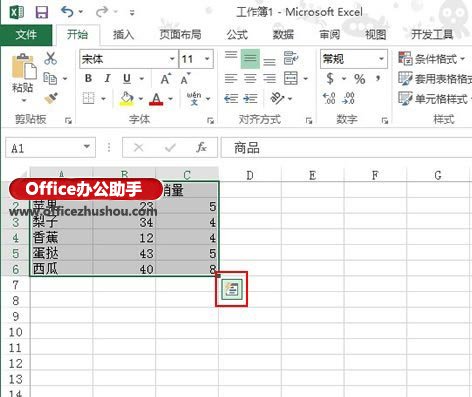Increase font size with the larger A
472x397 pixels.
[166, 79]
